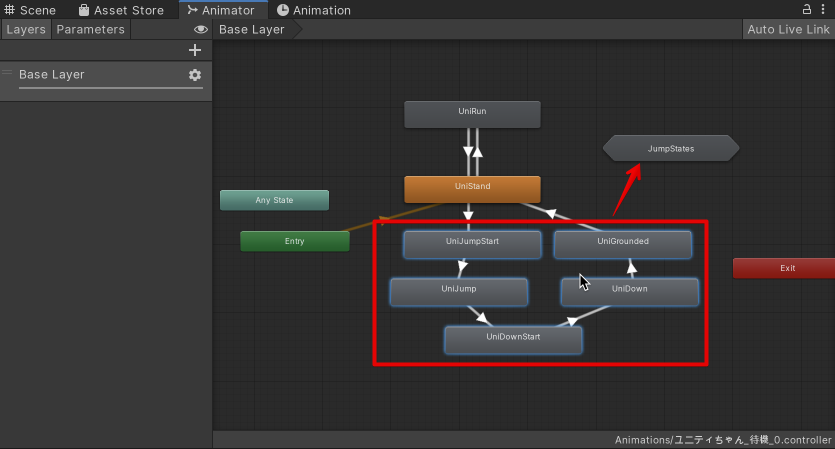The height and width of the screenshot is (449, 835).
Task: Add a new layer with plus icon
Action: (195, 50)
